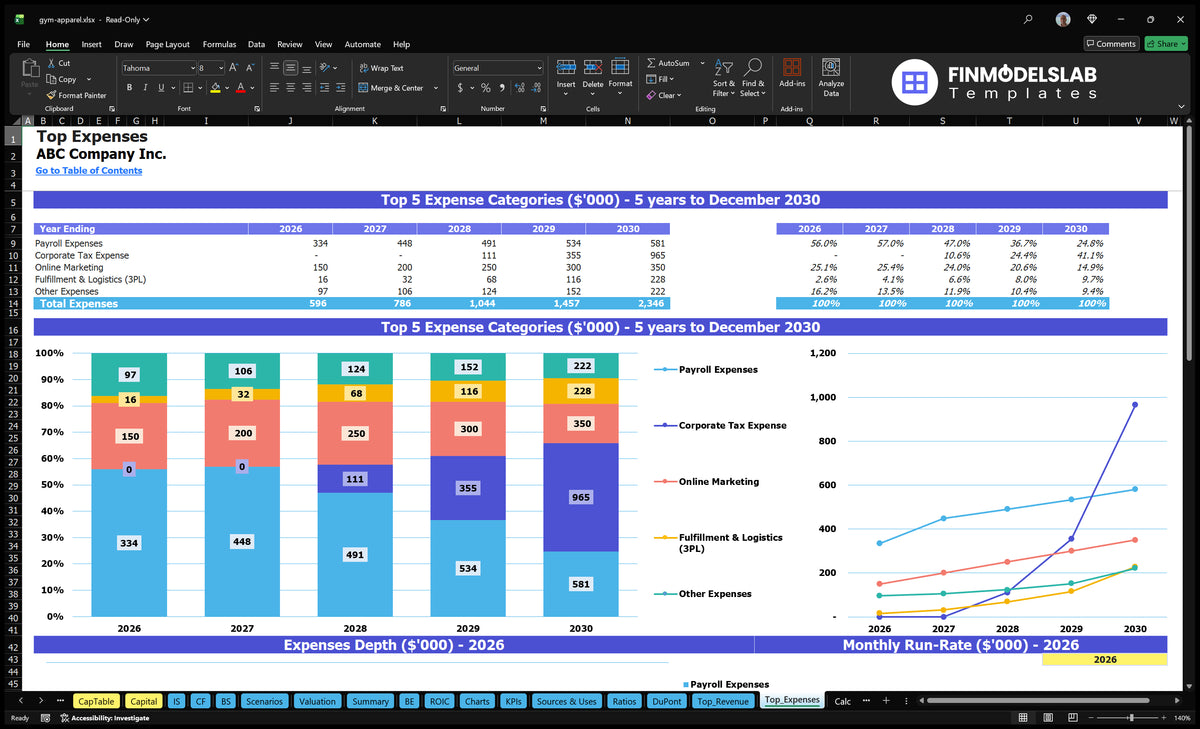1200x729 pixels.
Task: Toggle Wrap Text
Action: 381,68
